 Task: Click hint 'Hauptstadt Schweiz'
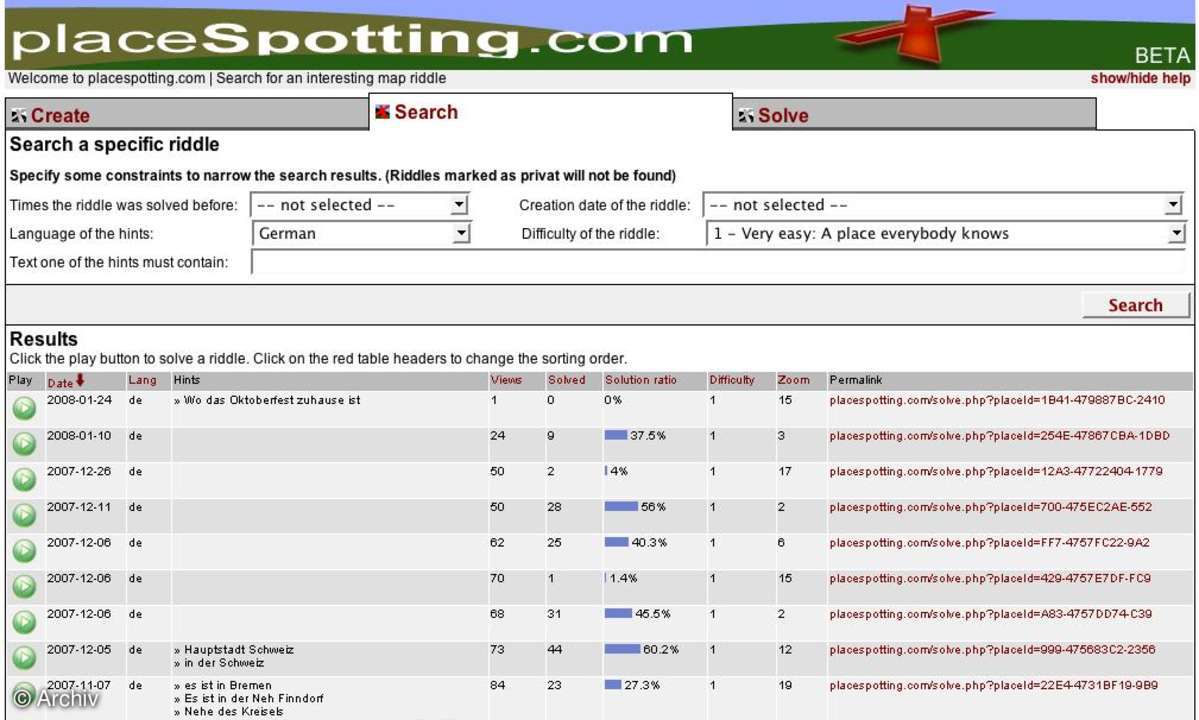click(x=239, y=650)
